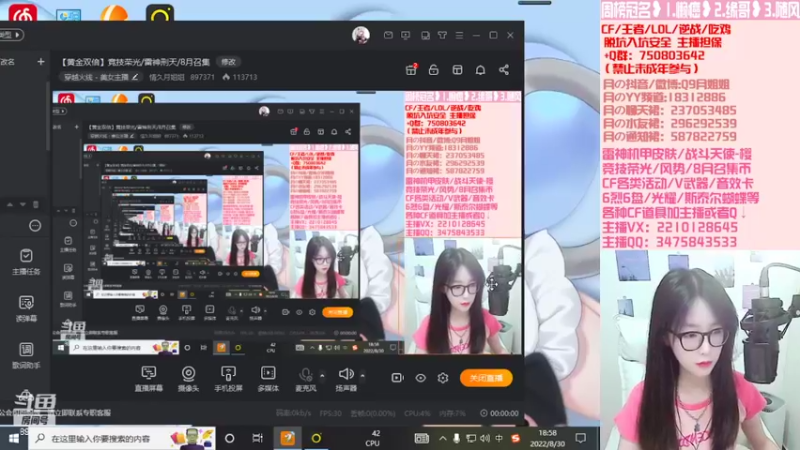Show hidden system tray icons chevron

tap(442, 438)
